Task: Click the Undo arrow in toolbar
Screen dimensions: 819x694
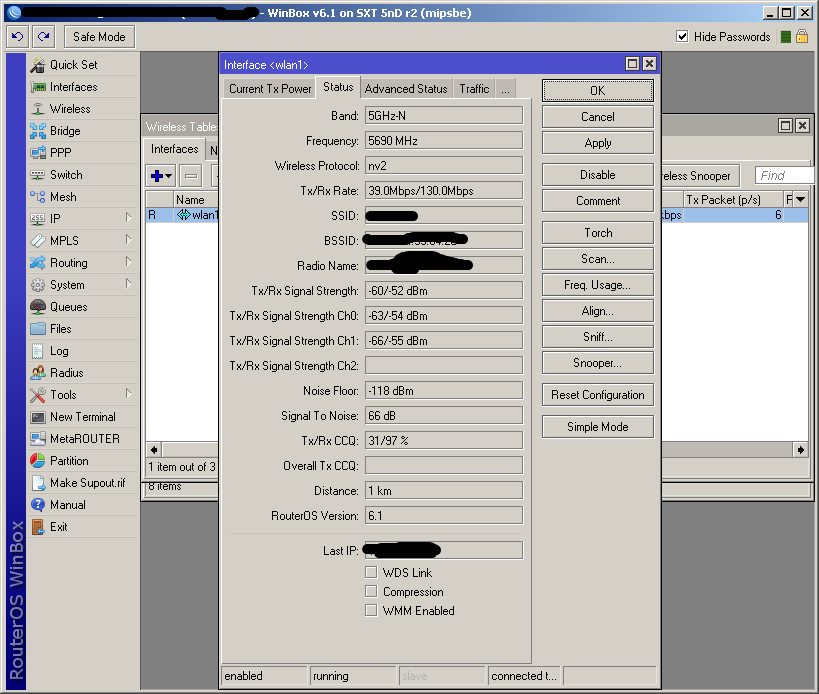Action: pyautogui.click(x=17, y=37)
